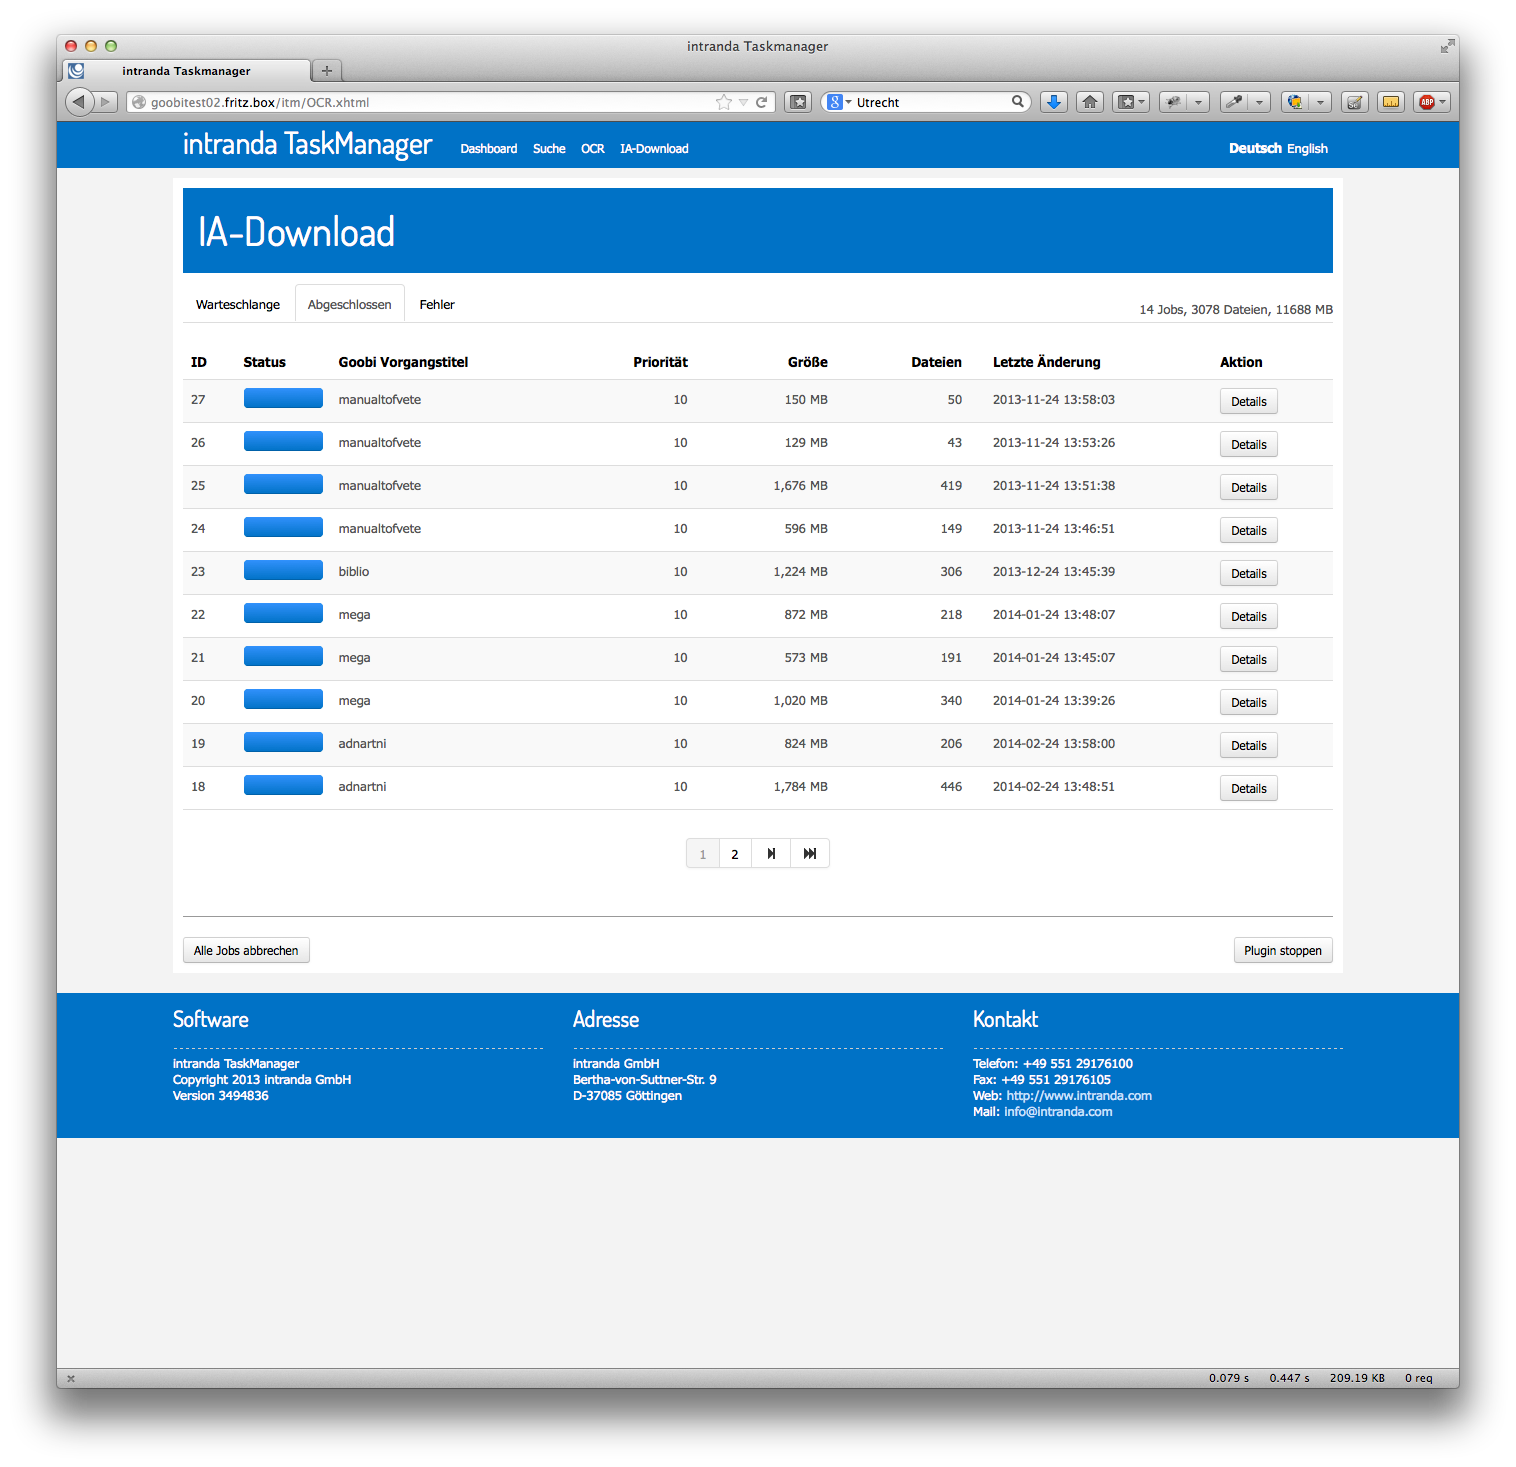Go to pagination page 2

click(x=735, y=854)
